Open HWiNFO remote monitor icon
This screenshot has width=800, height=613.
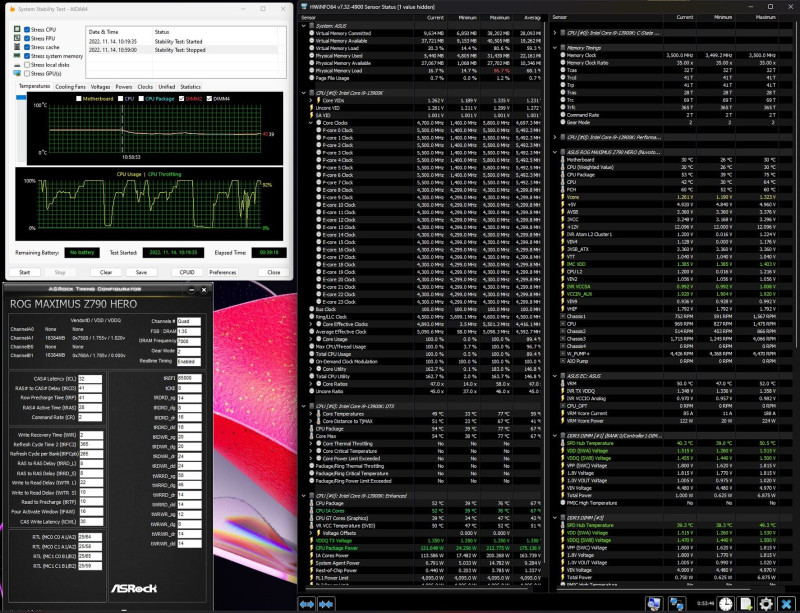(x=654, y=604)
